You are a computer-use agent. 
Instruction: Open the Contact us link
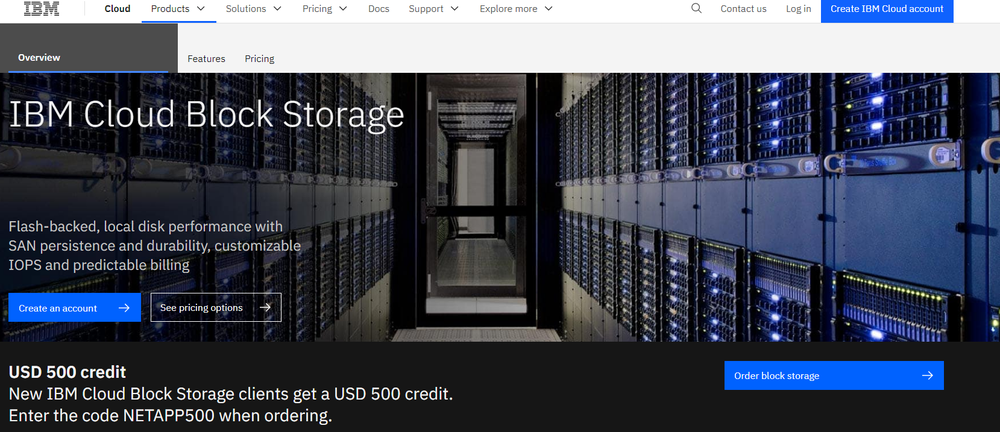(x=743, y=9)
